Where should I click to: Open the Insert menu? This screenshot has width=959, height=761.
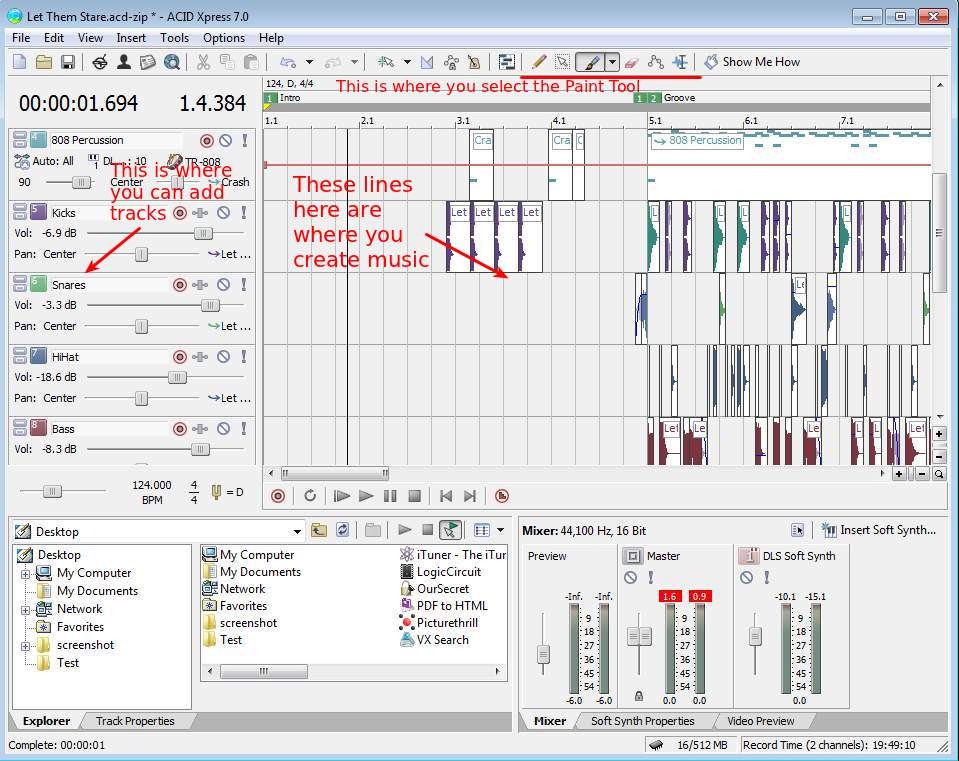131,38
